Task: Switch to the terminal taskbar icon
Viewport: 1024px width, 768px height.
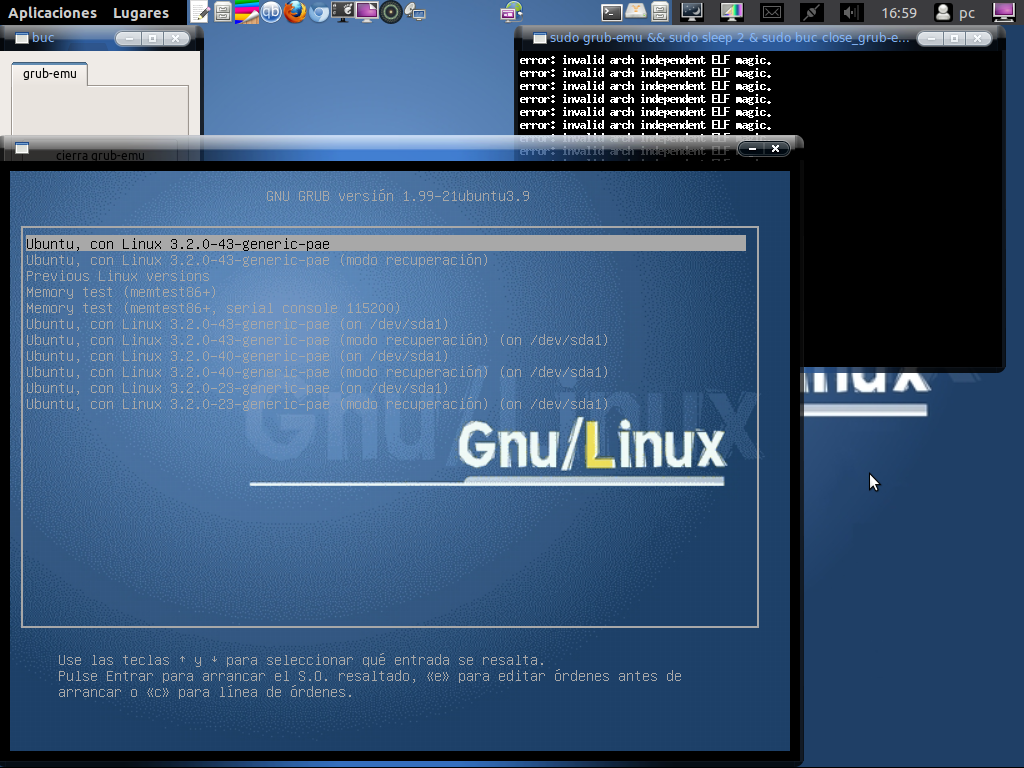Action: (611, 12)
